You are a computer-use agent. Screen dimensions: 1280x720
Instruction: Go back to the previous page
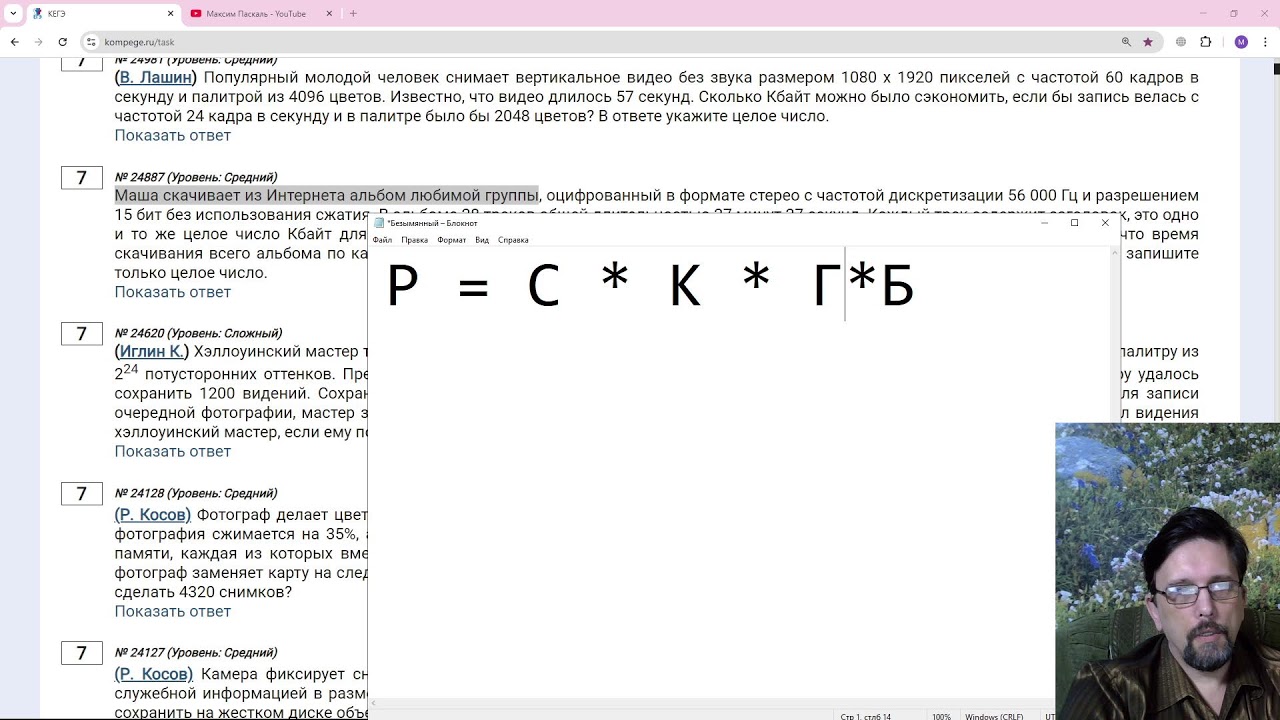pyautogui.click(x=15, y=42)
